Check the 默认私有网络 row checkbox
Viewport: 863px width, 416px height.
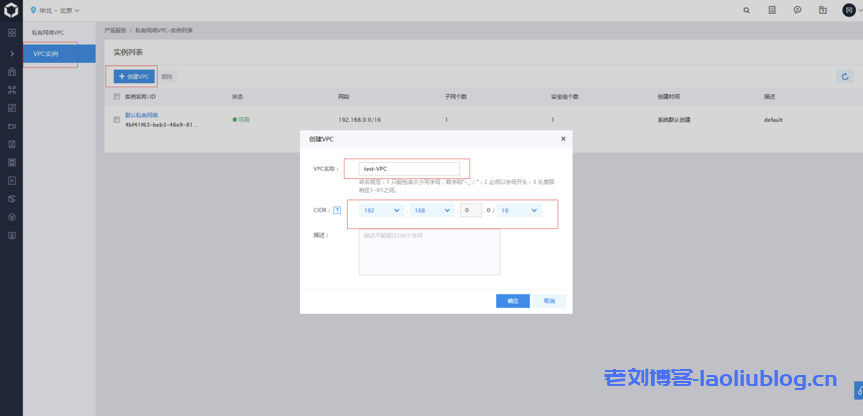[x=116, y=119]
